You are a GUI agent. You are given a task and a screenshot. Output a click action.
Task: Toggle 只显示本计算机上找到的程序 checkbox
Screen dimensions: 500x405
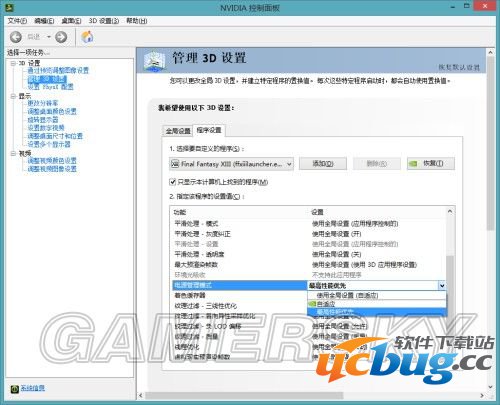pyautogui.click(x=172, y=182)
